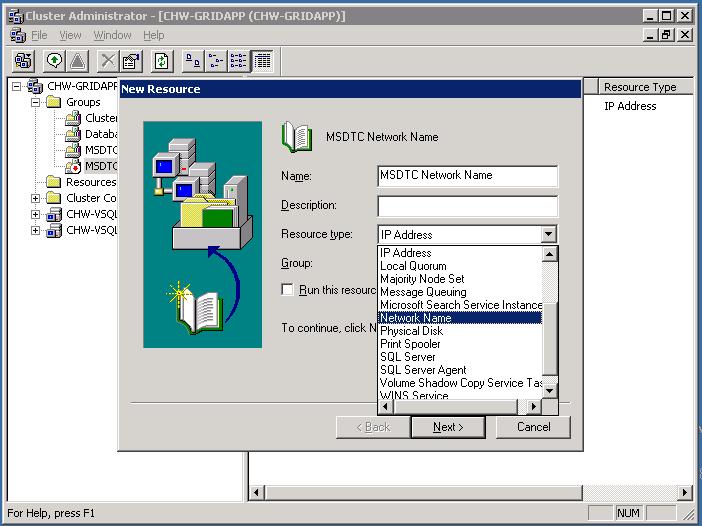Image resolution: width=702 pixels, height=526 pixels.
Task: Choose Local Quorum resource type
Action: [x=460, y=266]
